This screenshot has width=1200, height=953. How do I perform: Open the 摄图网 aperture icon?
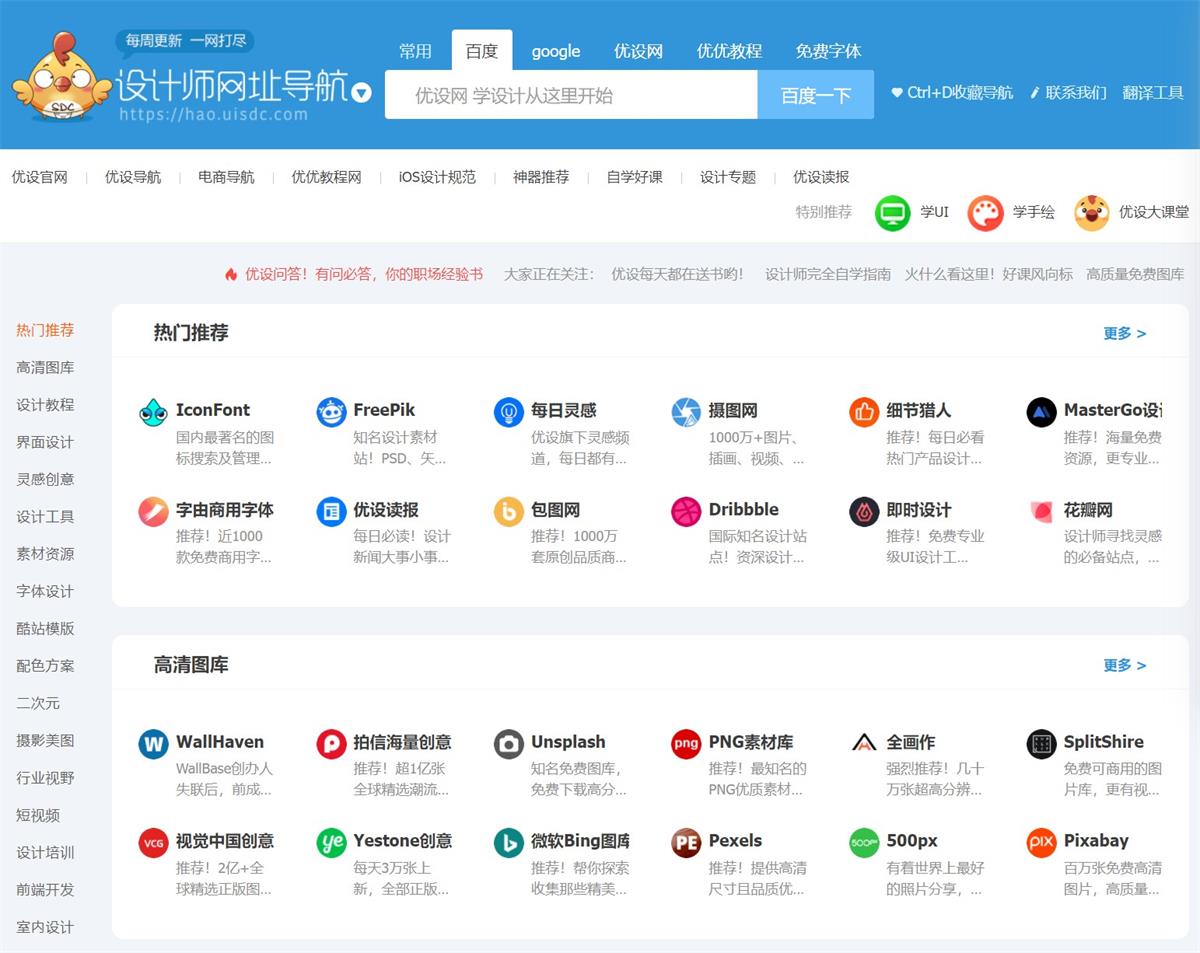click(686, 412)
